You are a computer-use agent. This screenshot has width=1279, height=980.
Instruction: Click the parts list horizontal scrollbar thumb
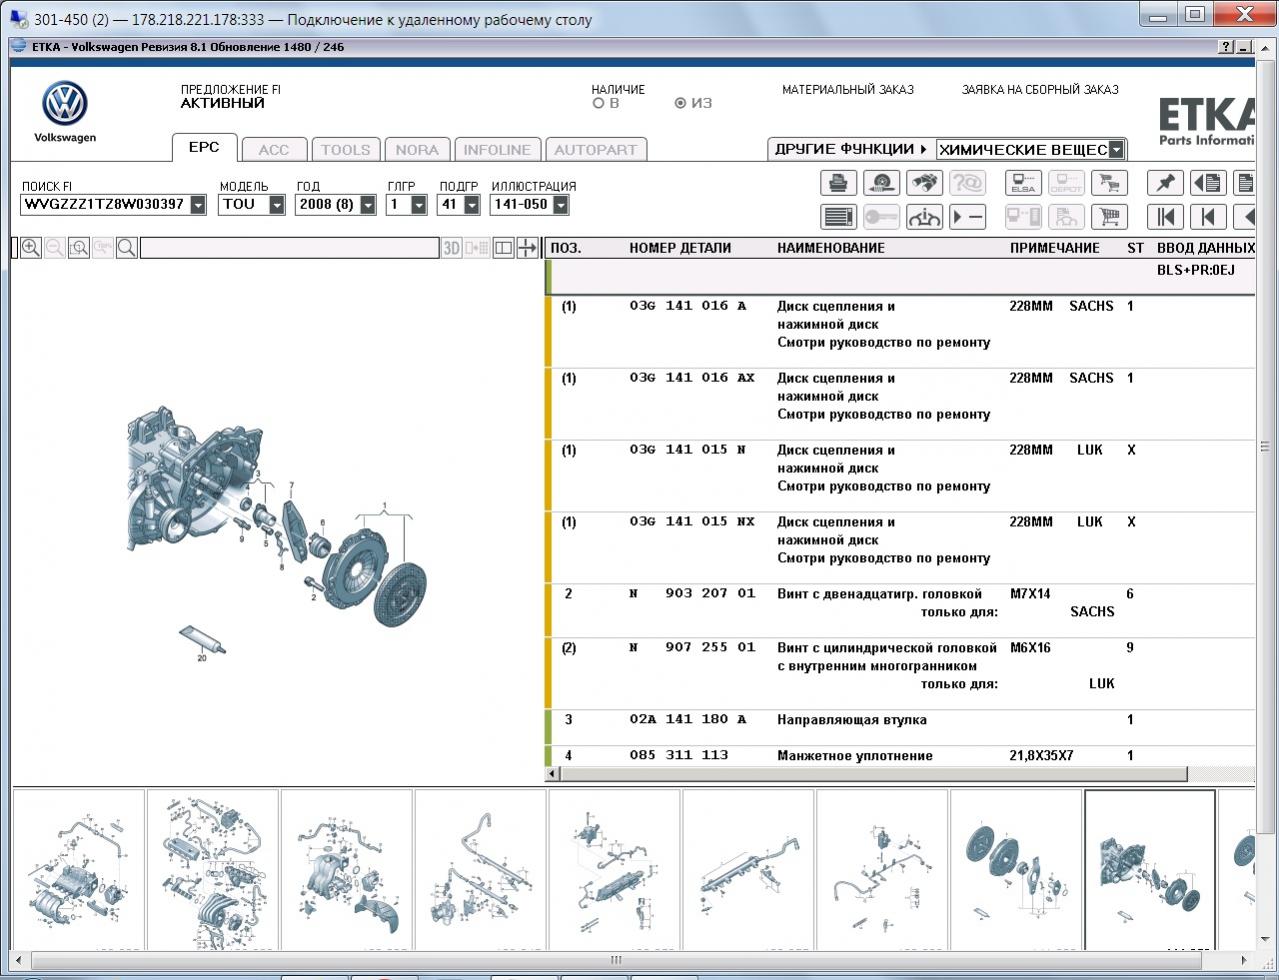pos(873,774)
